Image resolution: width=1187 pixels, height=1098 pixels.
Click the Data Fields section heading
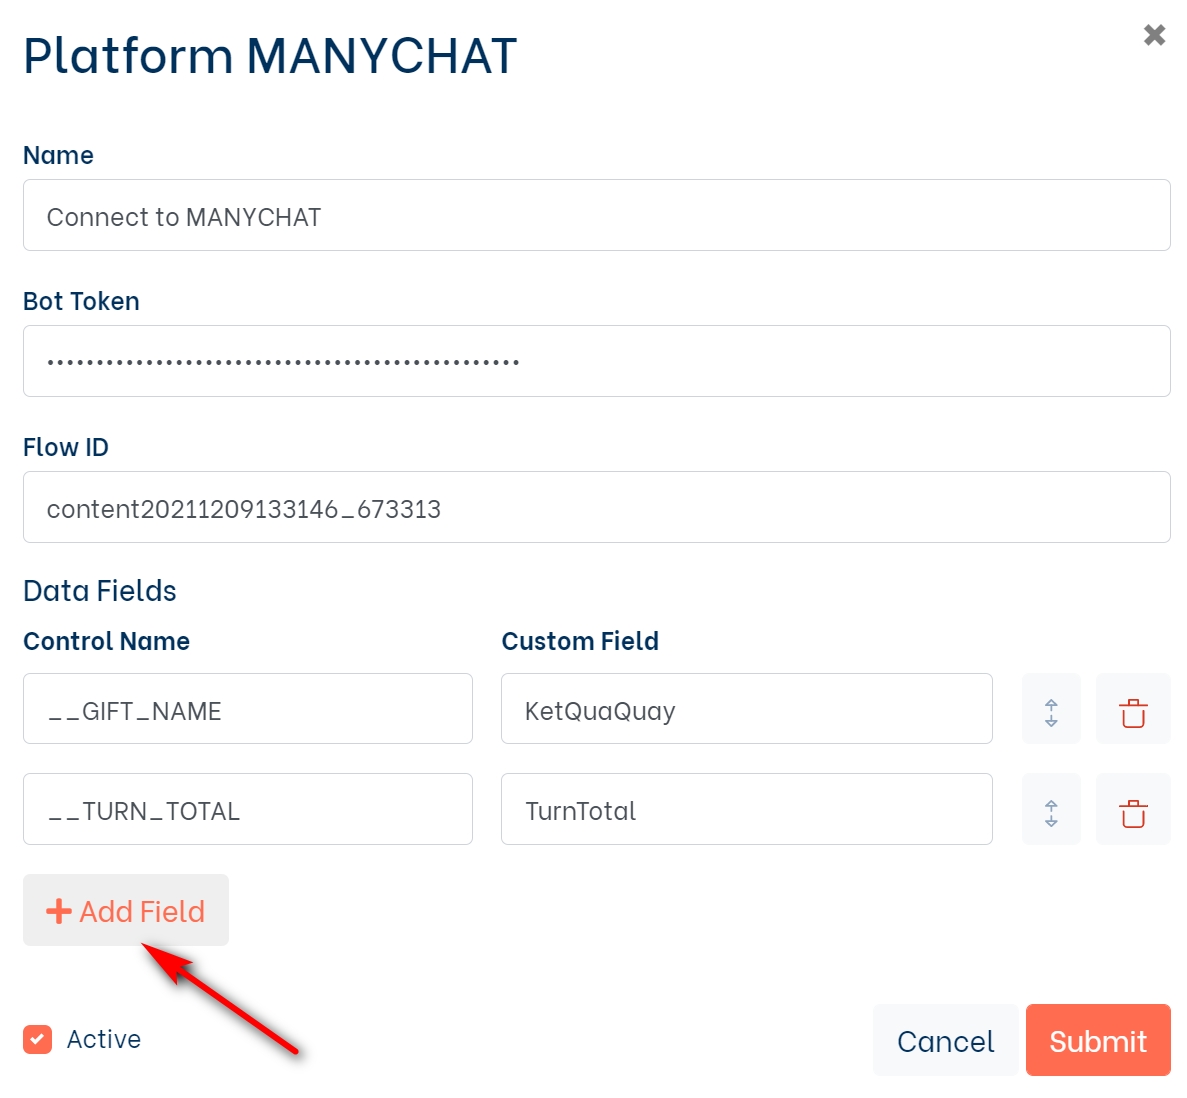pos(100,591)
